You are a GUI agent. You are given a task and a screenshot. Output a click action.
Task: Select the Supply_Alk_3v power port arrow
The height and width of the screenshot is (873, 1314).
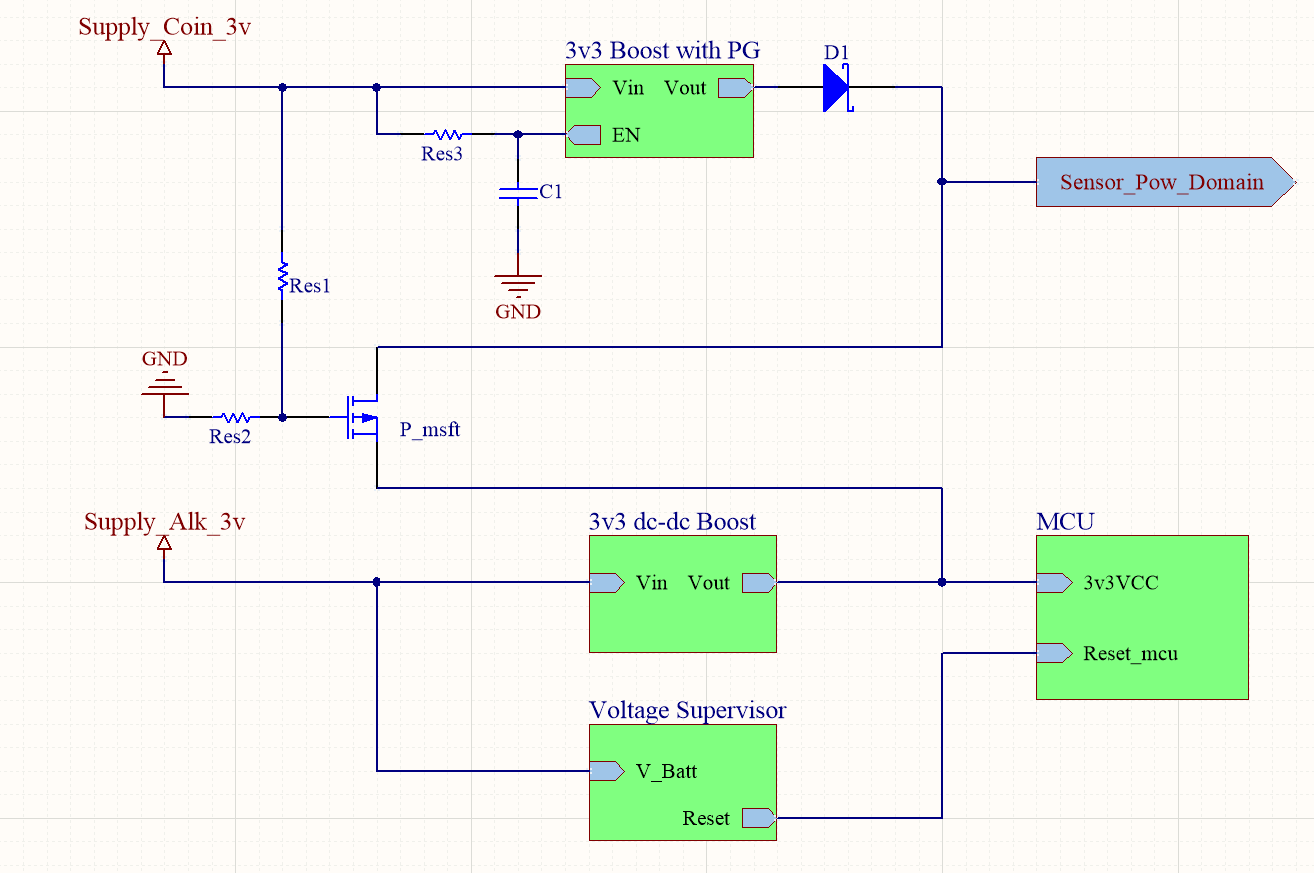[163, 545]
